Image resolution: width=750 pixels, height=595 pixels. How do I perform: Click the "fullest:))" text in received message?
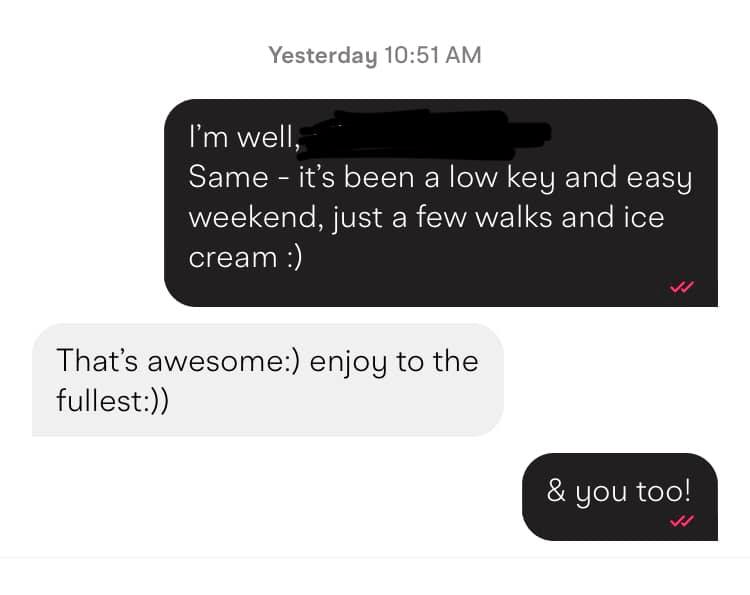(x=112, y=400)
